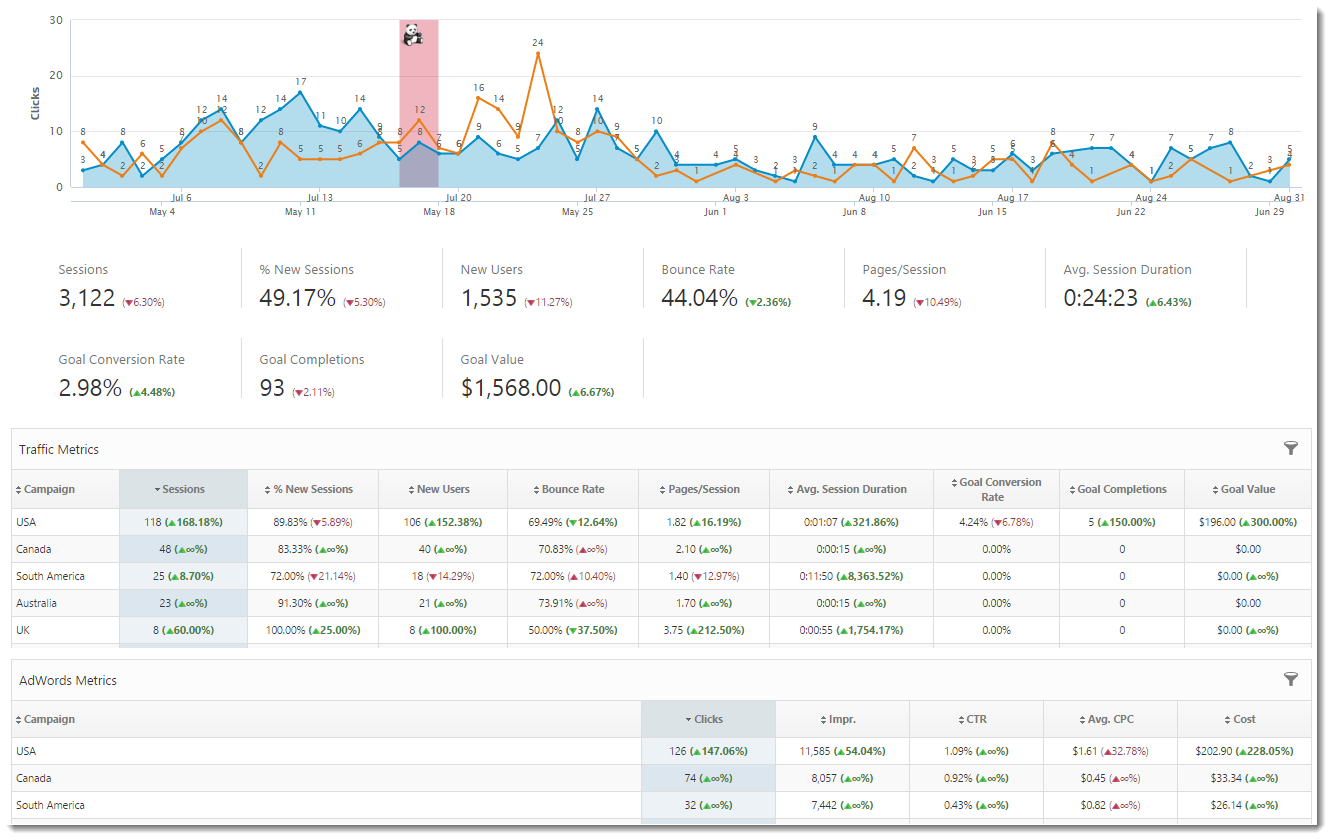1332x840 pixels.
Task: Click the red highlighted Panda update band
Action: click(418, 110)
